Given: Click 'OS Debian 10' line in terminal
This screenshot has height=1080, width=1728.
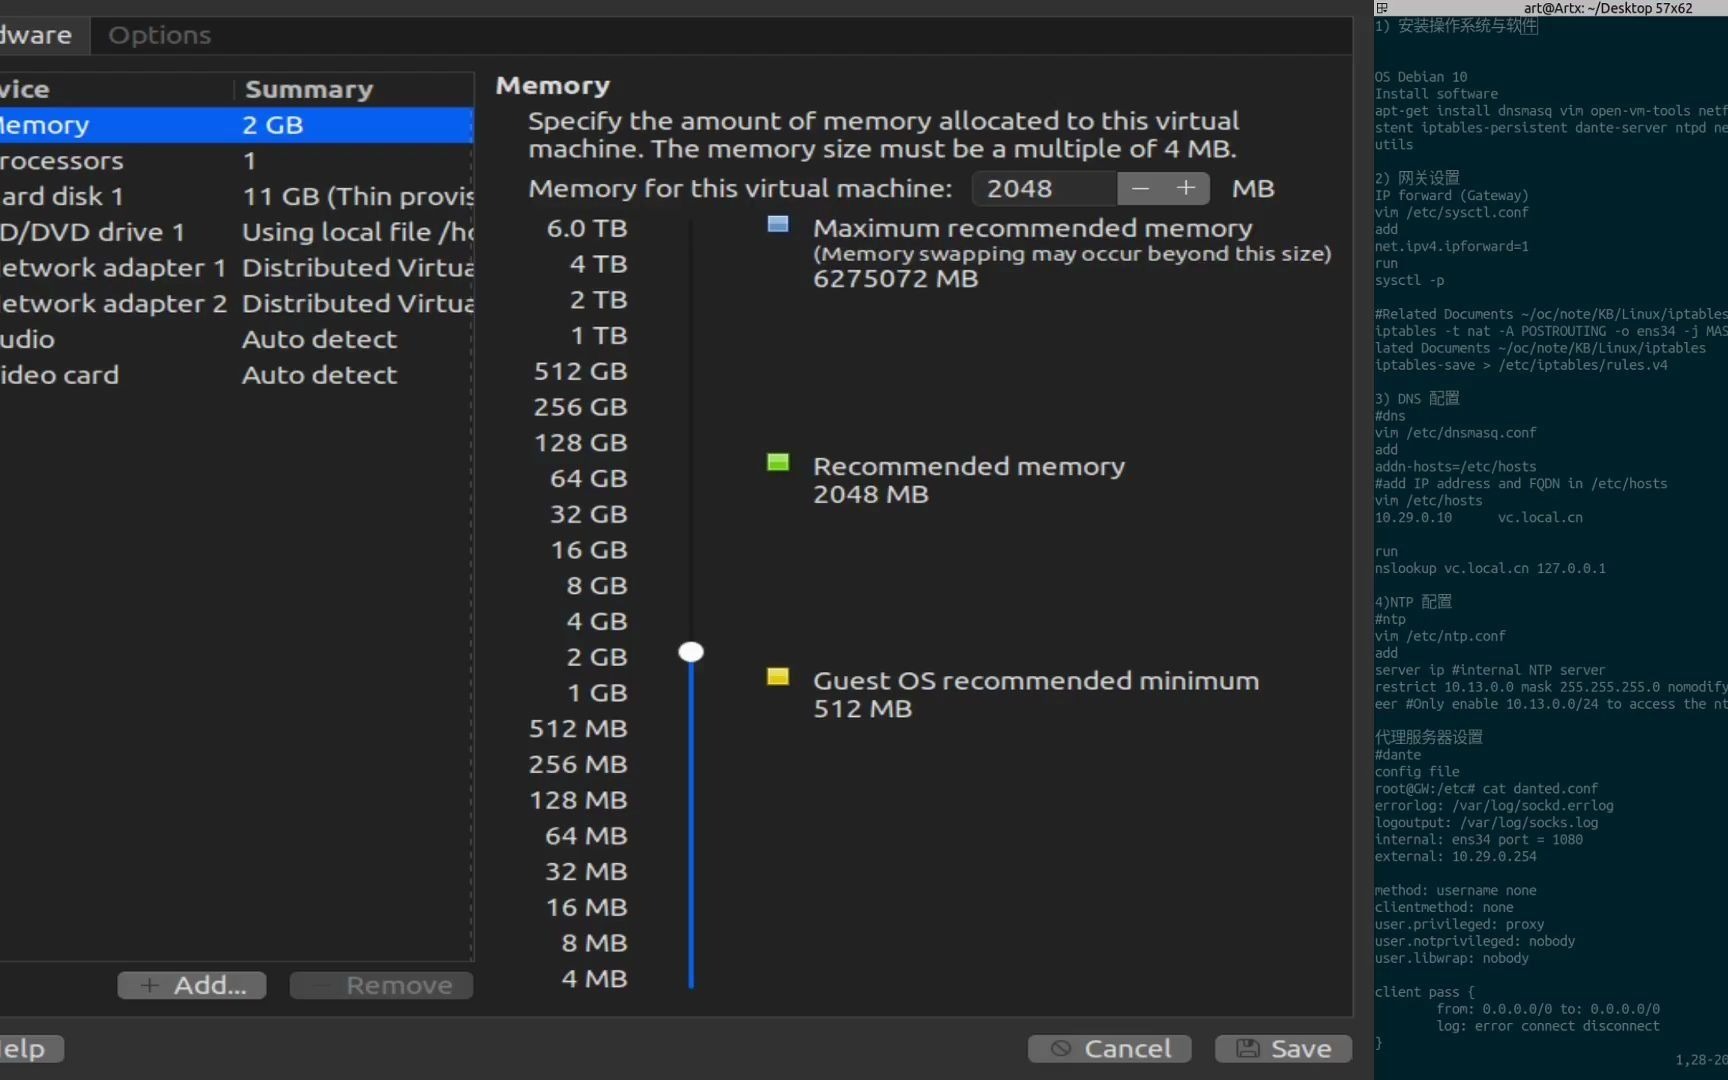Looking at the screenshot, I should [1421, 77].
